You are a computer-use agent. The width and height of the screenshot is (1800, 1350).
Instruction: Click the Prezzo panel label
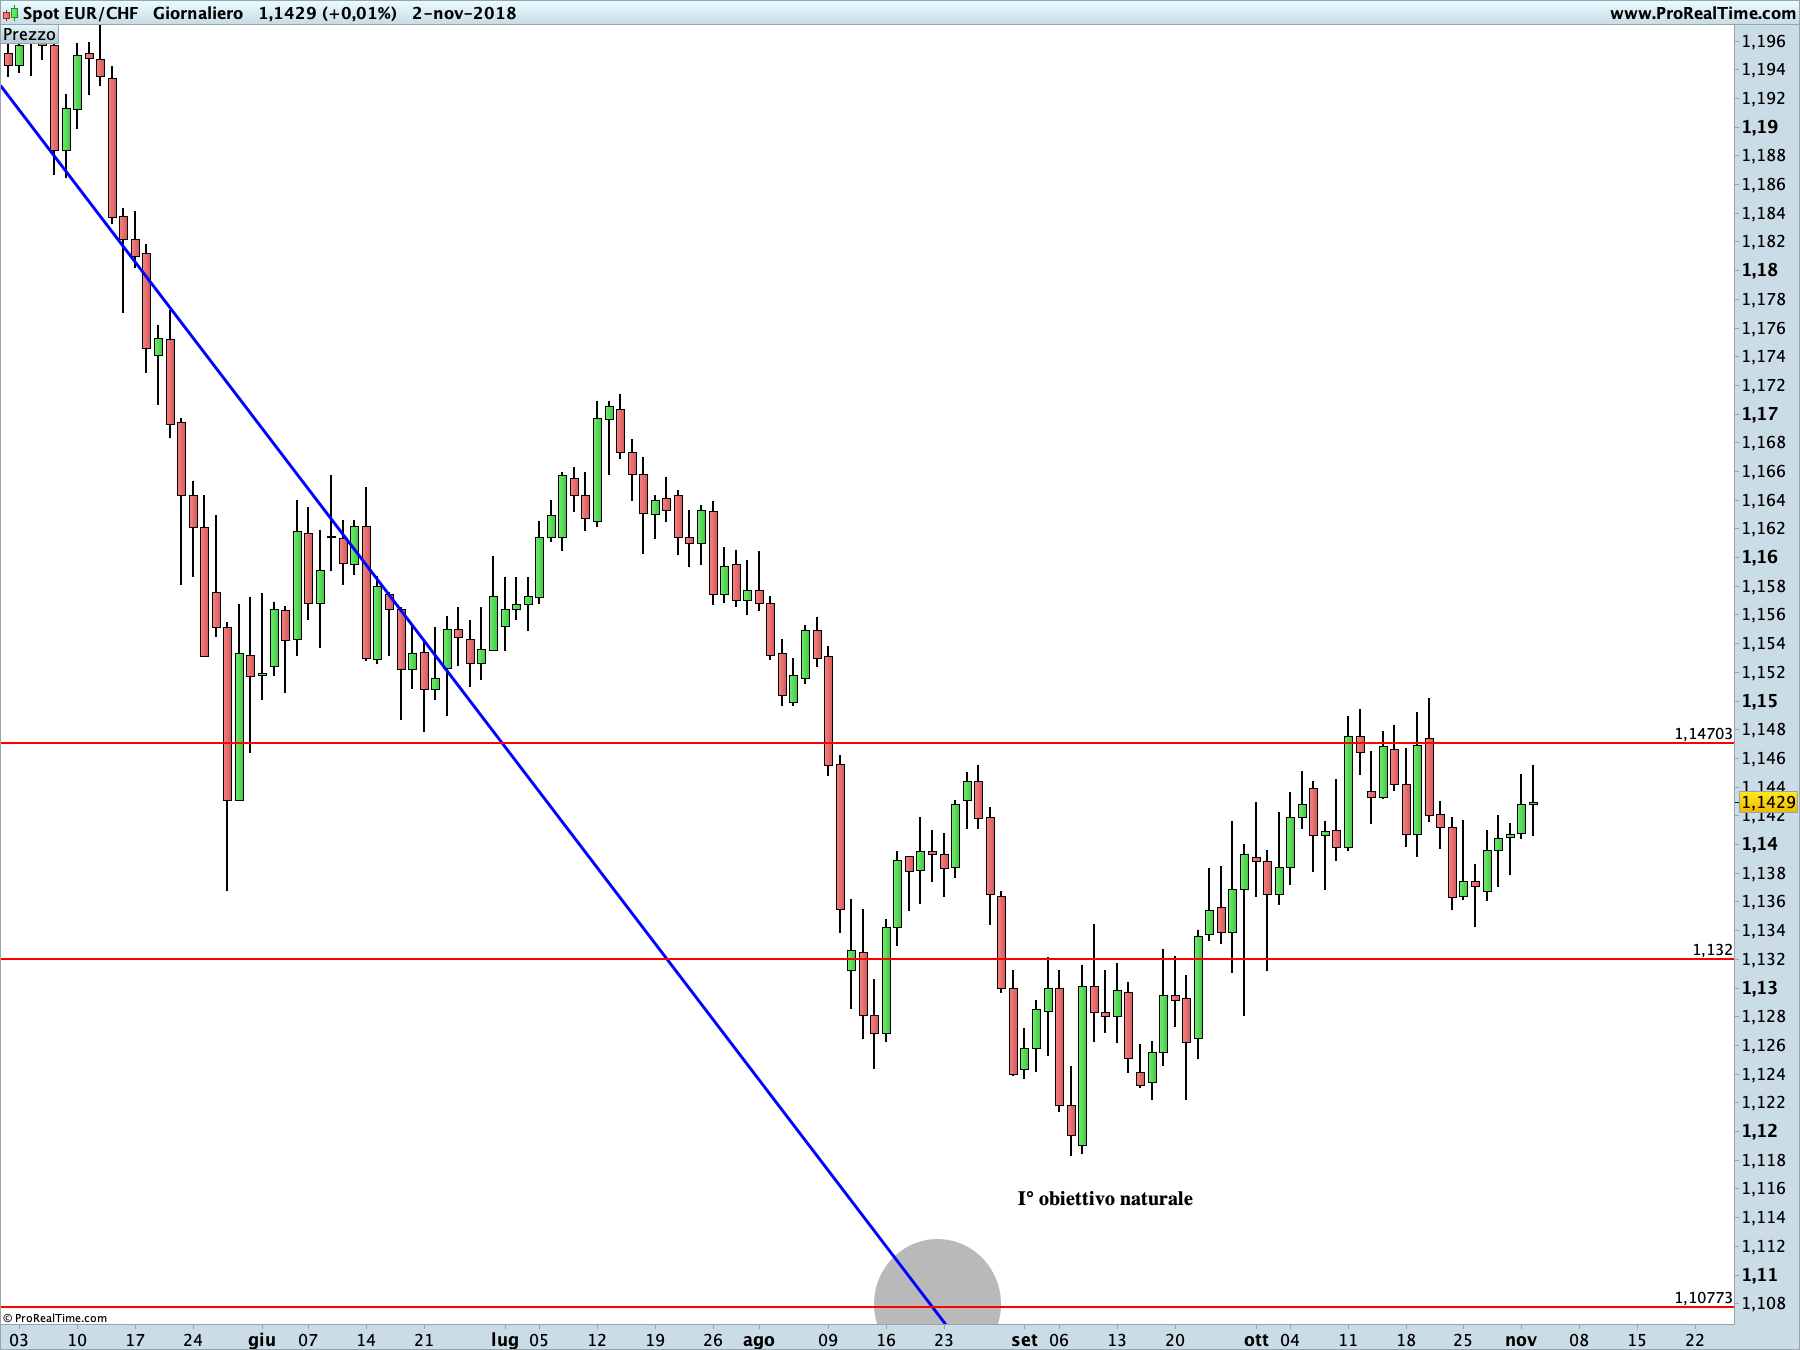tap(29, 34)
